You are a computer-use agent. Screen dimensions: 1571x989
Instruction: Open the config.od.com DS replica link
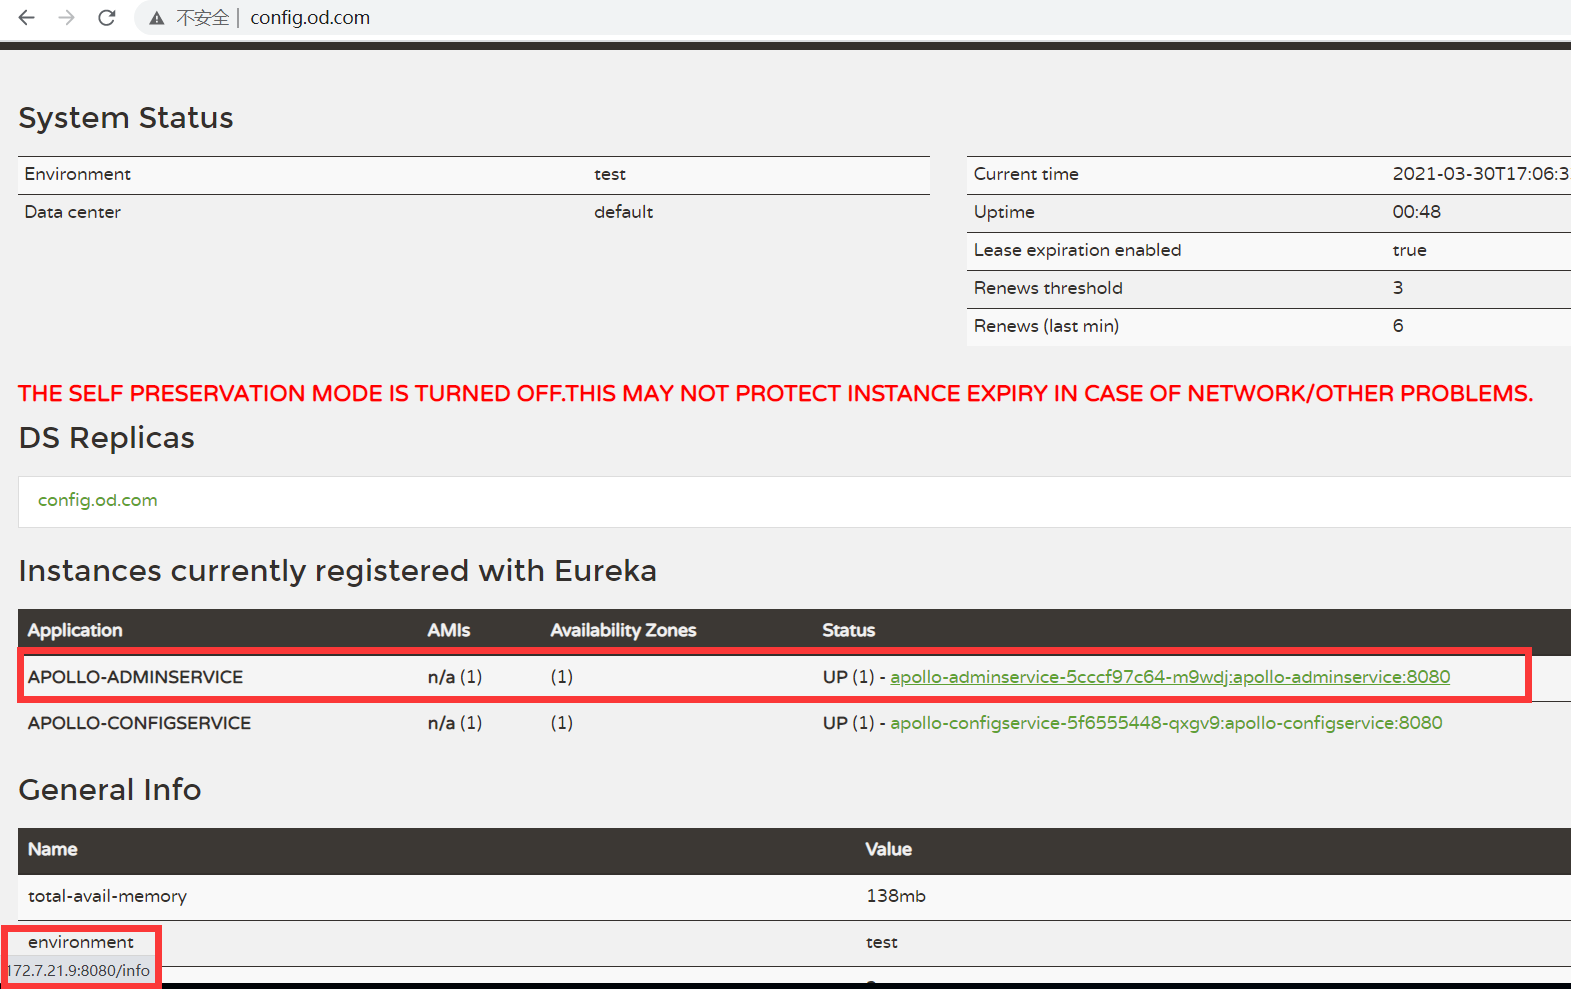pos(98,500)
